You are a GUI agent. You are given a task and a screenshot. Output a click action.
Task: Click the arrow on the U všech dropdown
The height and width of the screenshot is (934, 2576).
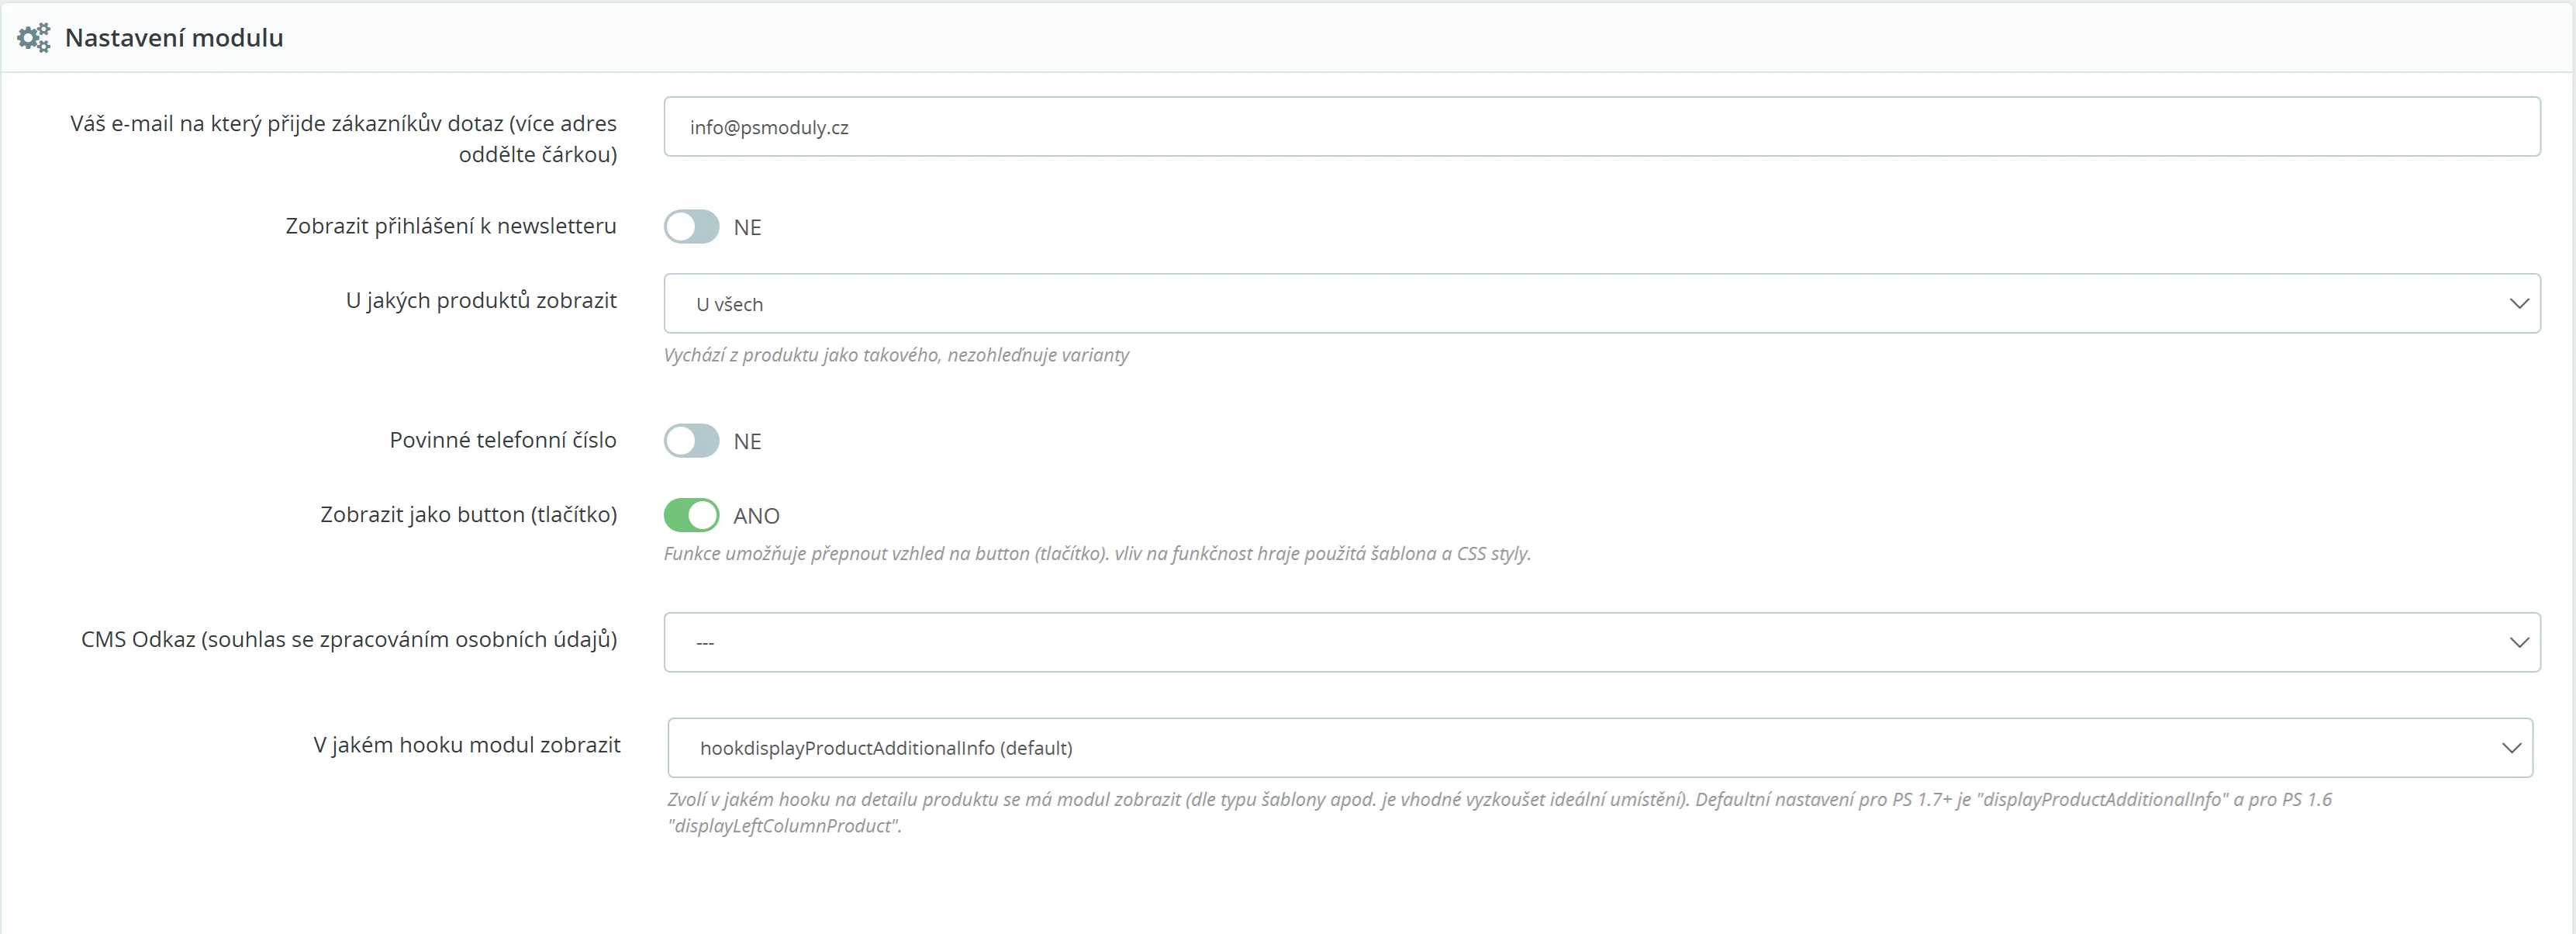tap(2518, 303)
